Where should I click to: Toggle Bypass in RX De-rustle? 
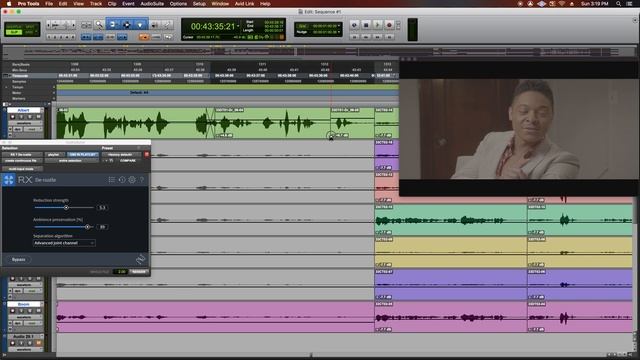pyautogui.click(x=18, y=260)
